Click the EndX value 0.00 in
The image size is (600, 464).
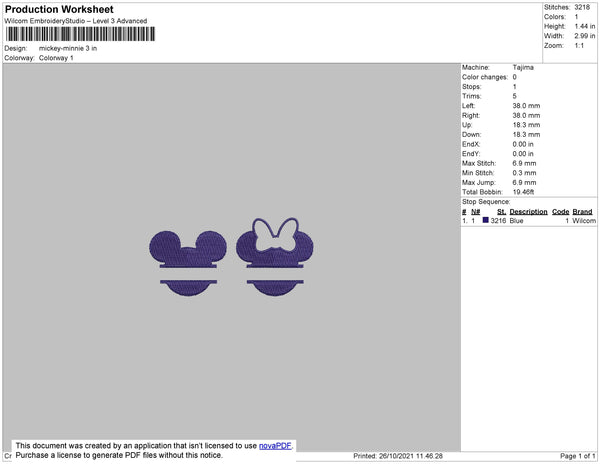(523, 144)
